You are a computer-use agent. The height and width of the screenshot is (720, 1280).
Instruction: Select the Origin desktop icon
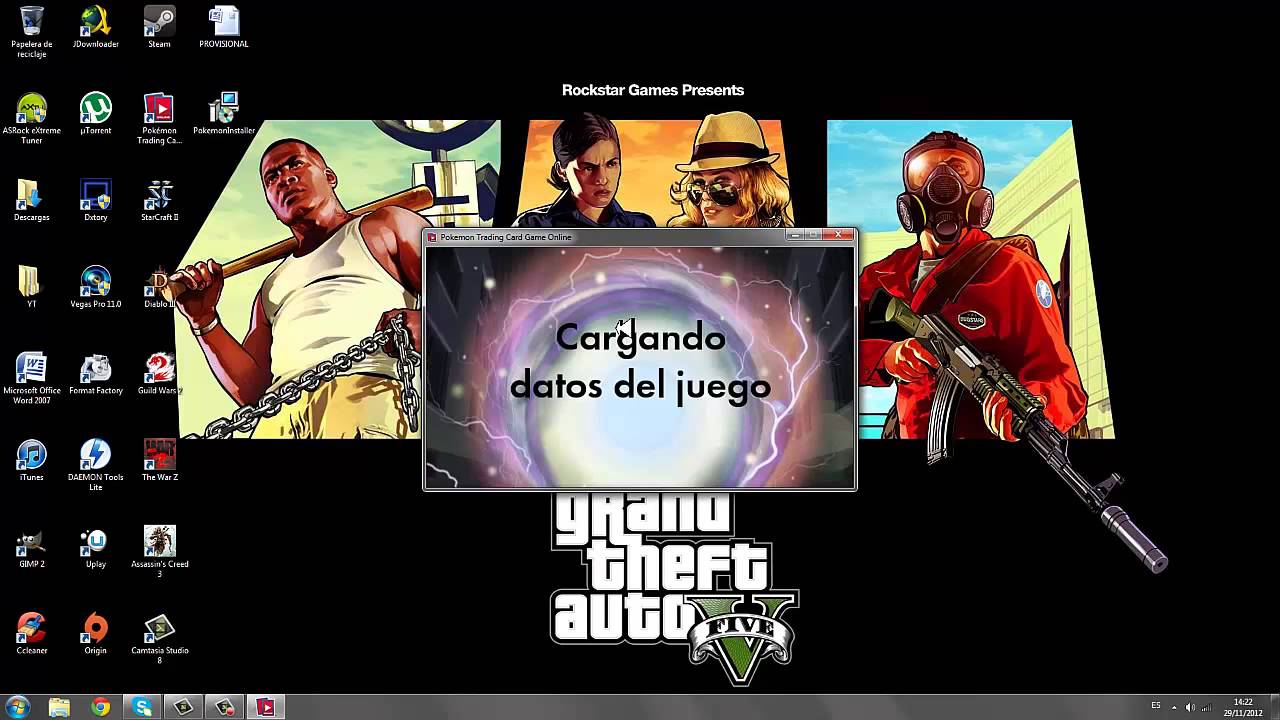[x=96, y=634]
